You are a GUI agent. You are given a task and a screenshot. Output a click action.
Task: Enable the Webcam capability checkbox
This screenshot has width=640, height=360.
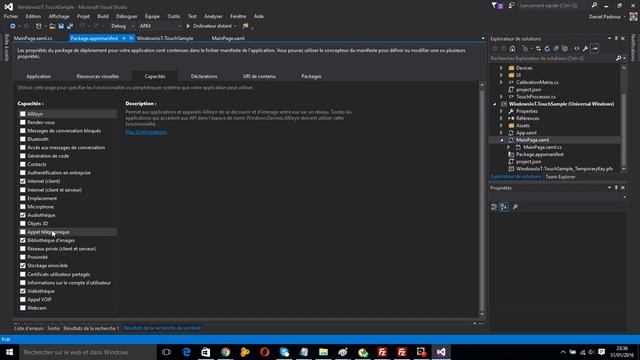pos(23,308)
